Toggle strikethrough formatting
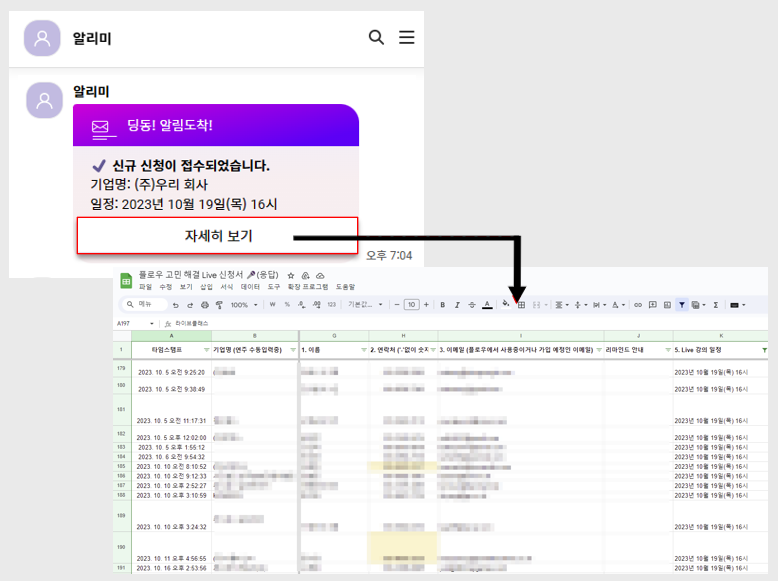 coord(472,305)
